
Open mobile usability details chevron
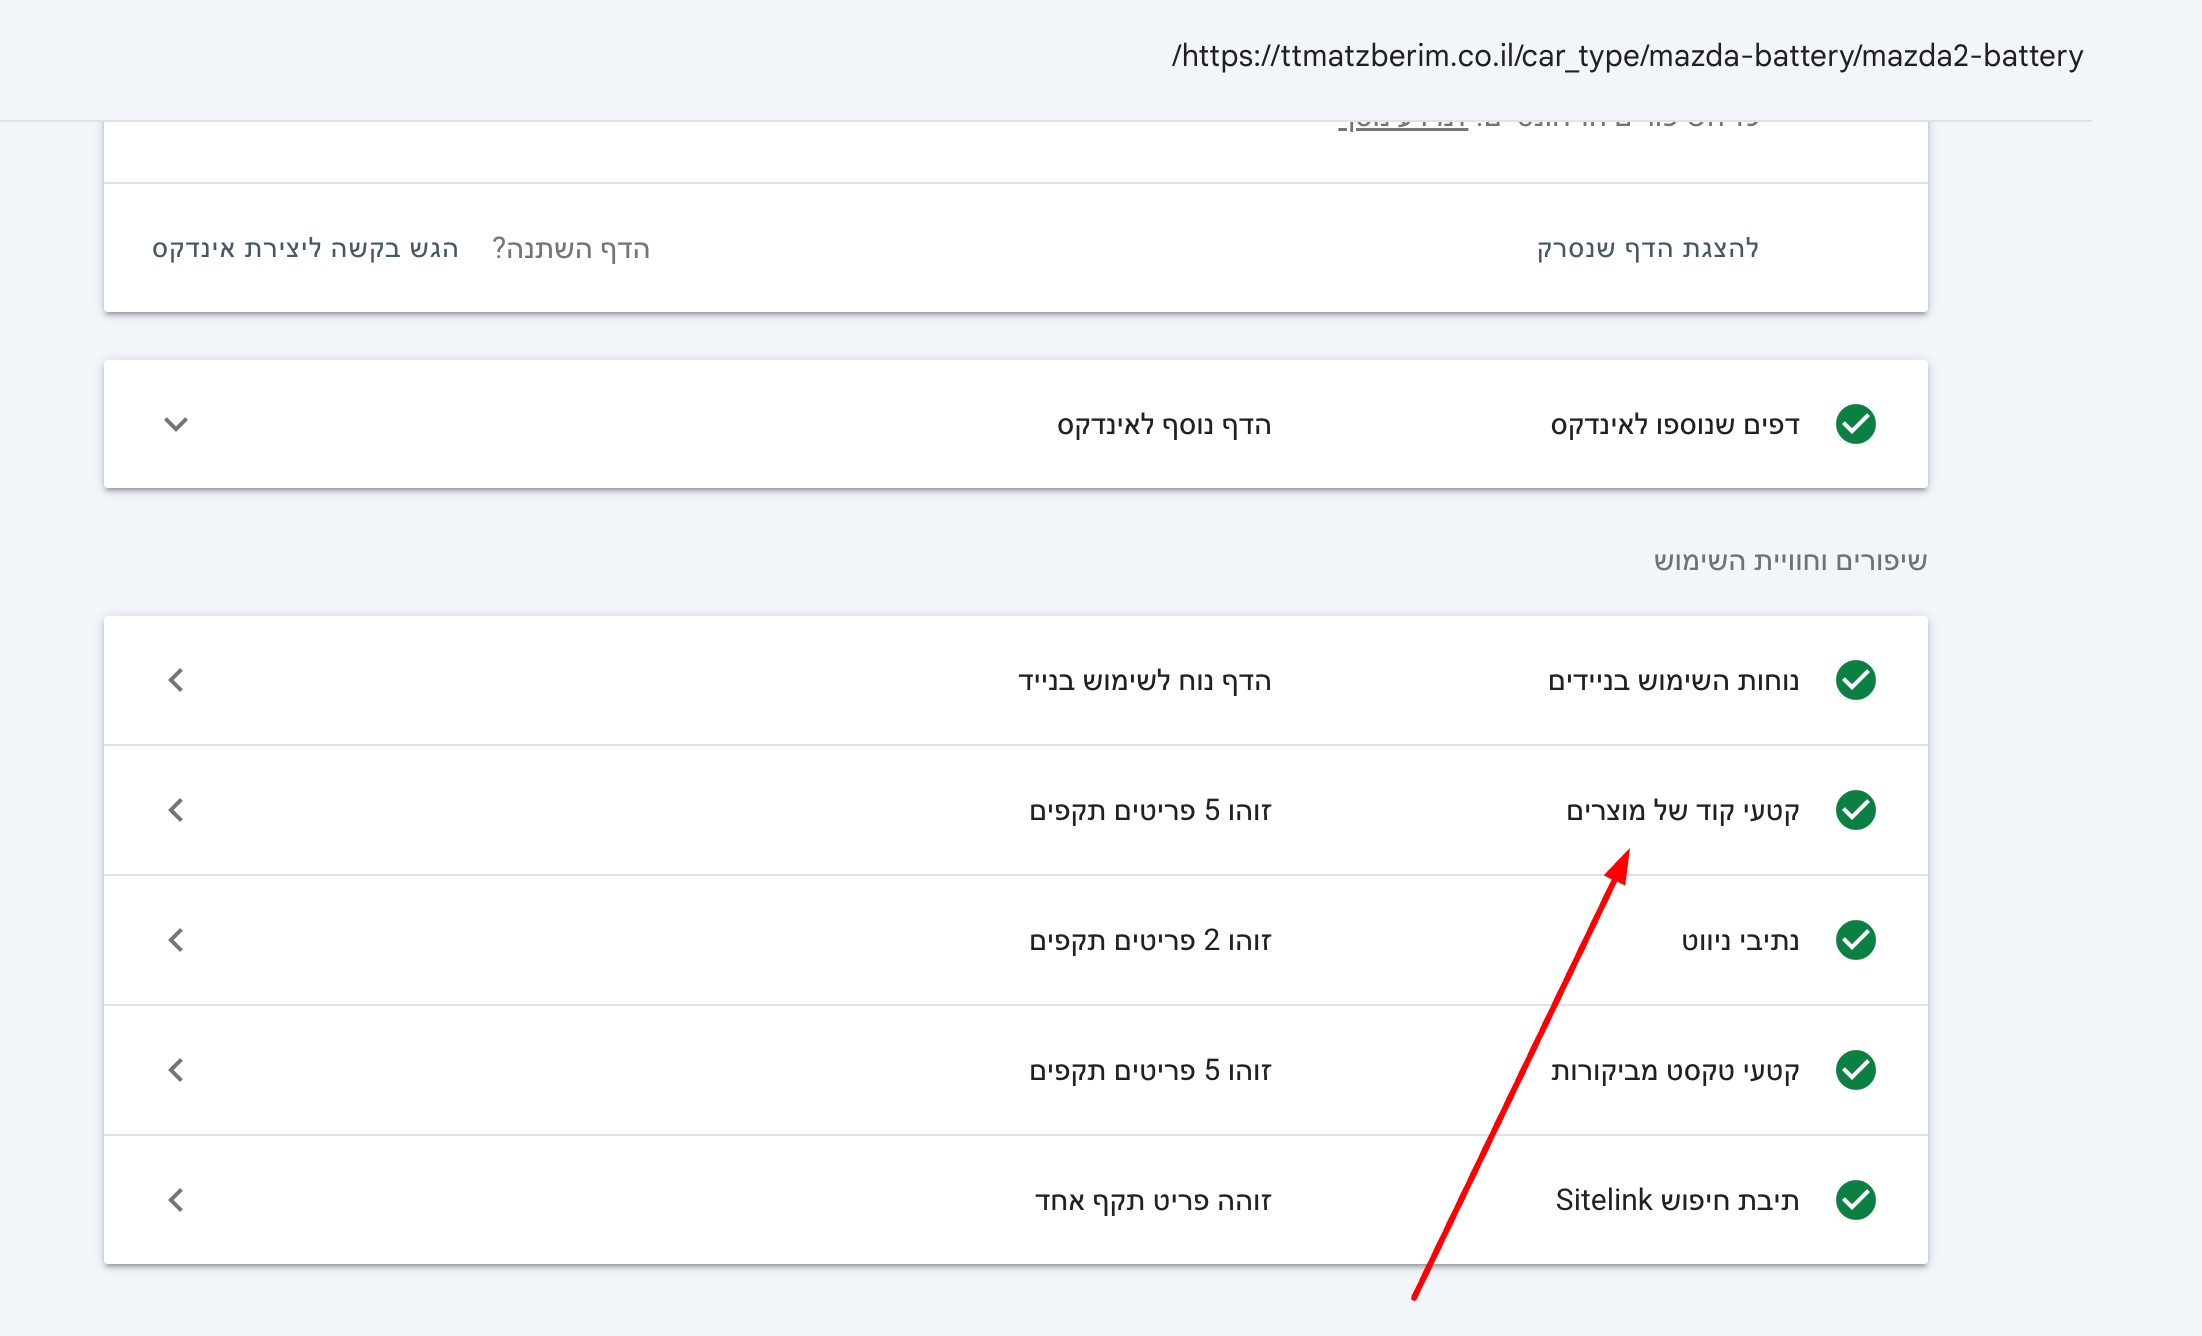coord(176,680)
